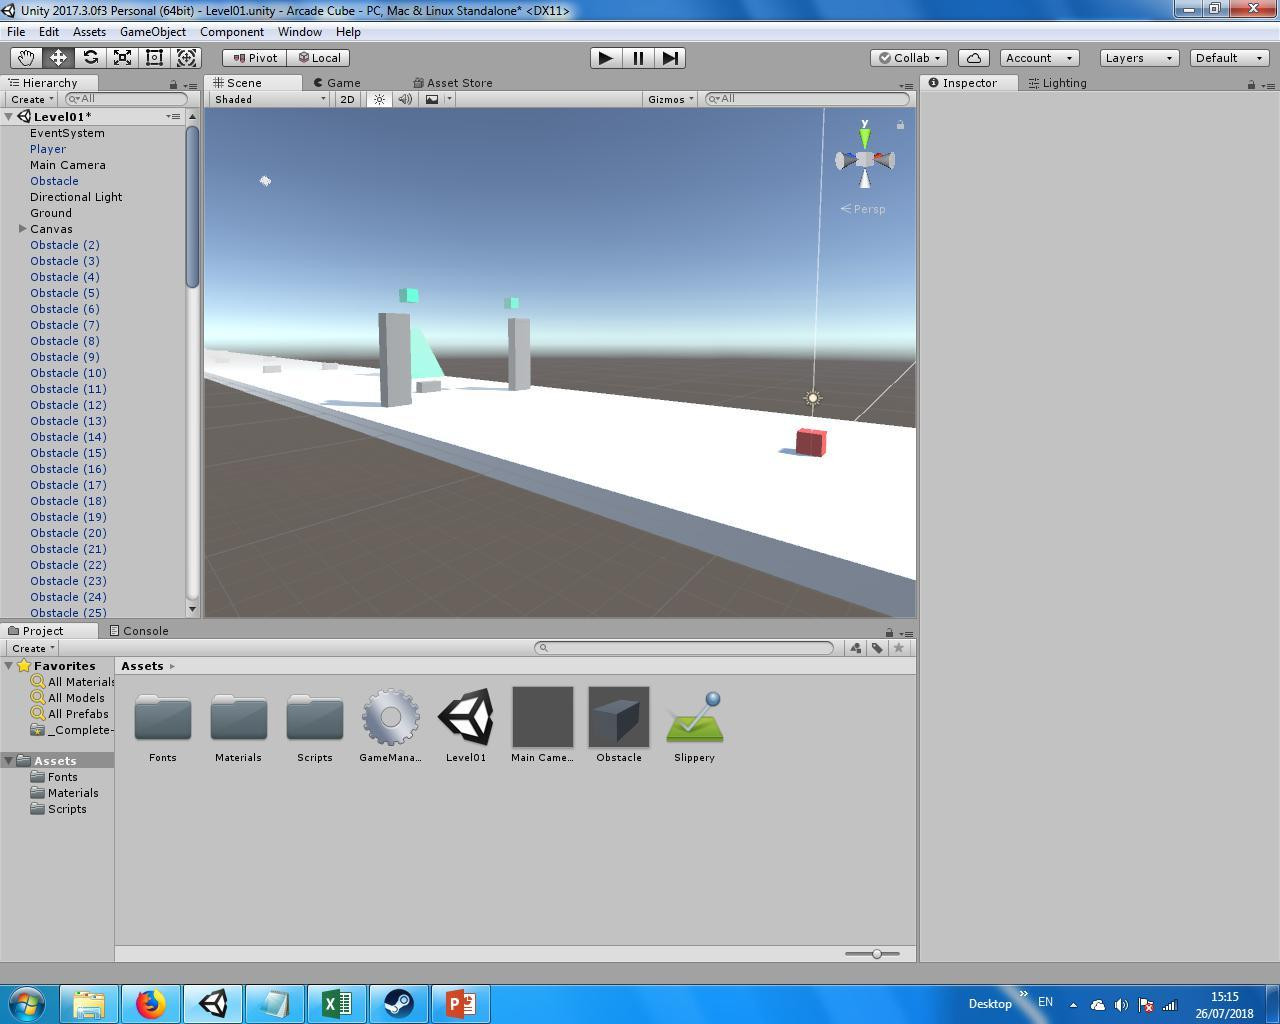Image resolution: width=1280 pixels, height=1024 pixels.
Task: Switch to the Game tab
Action: (337, 83)
